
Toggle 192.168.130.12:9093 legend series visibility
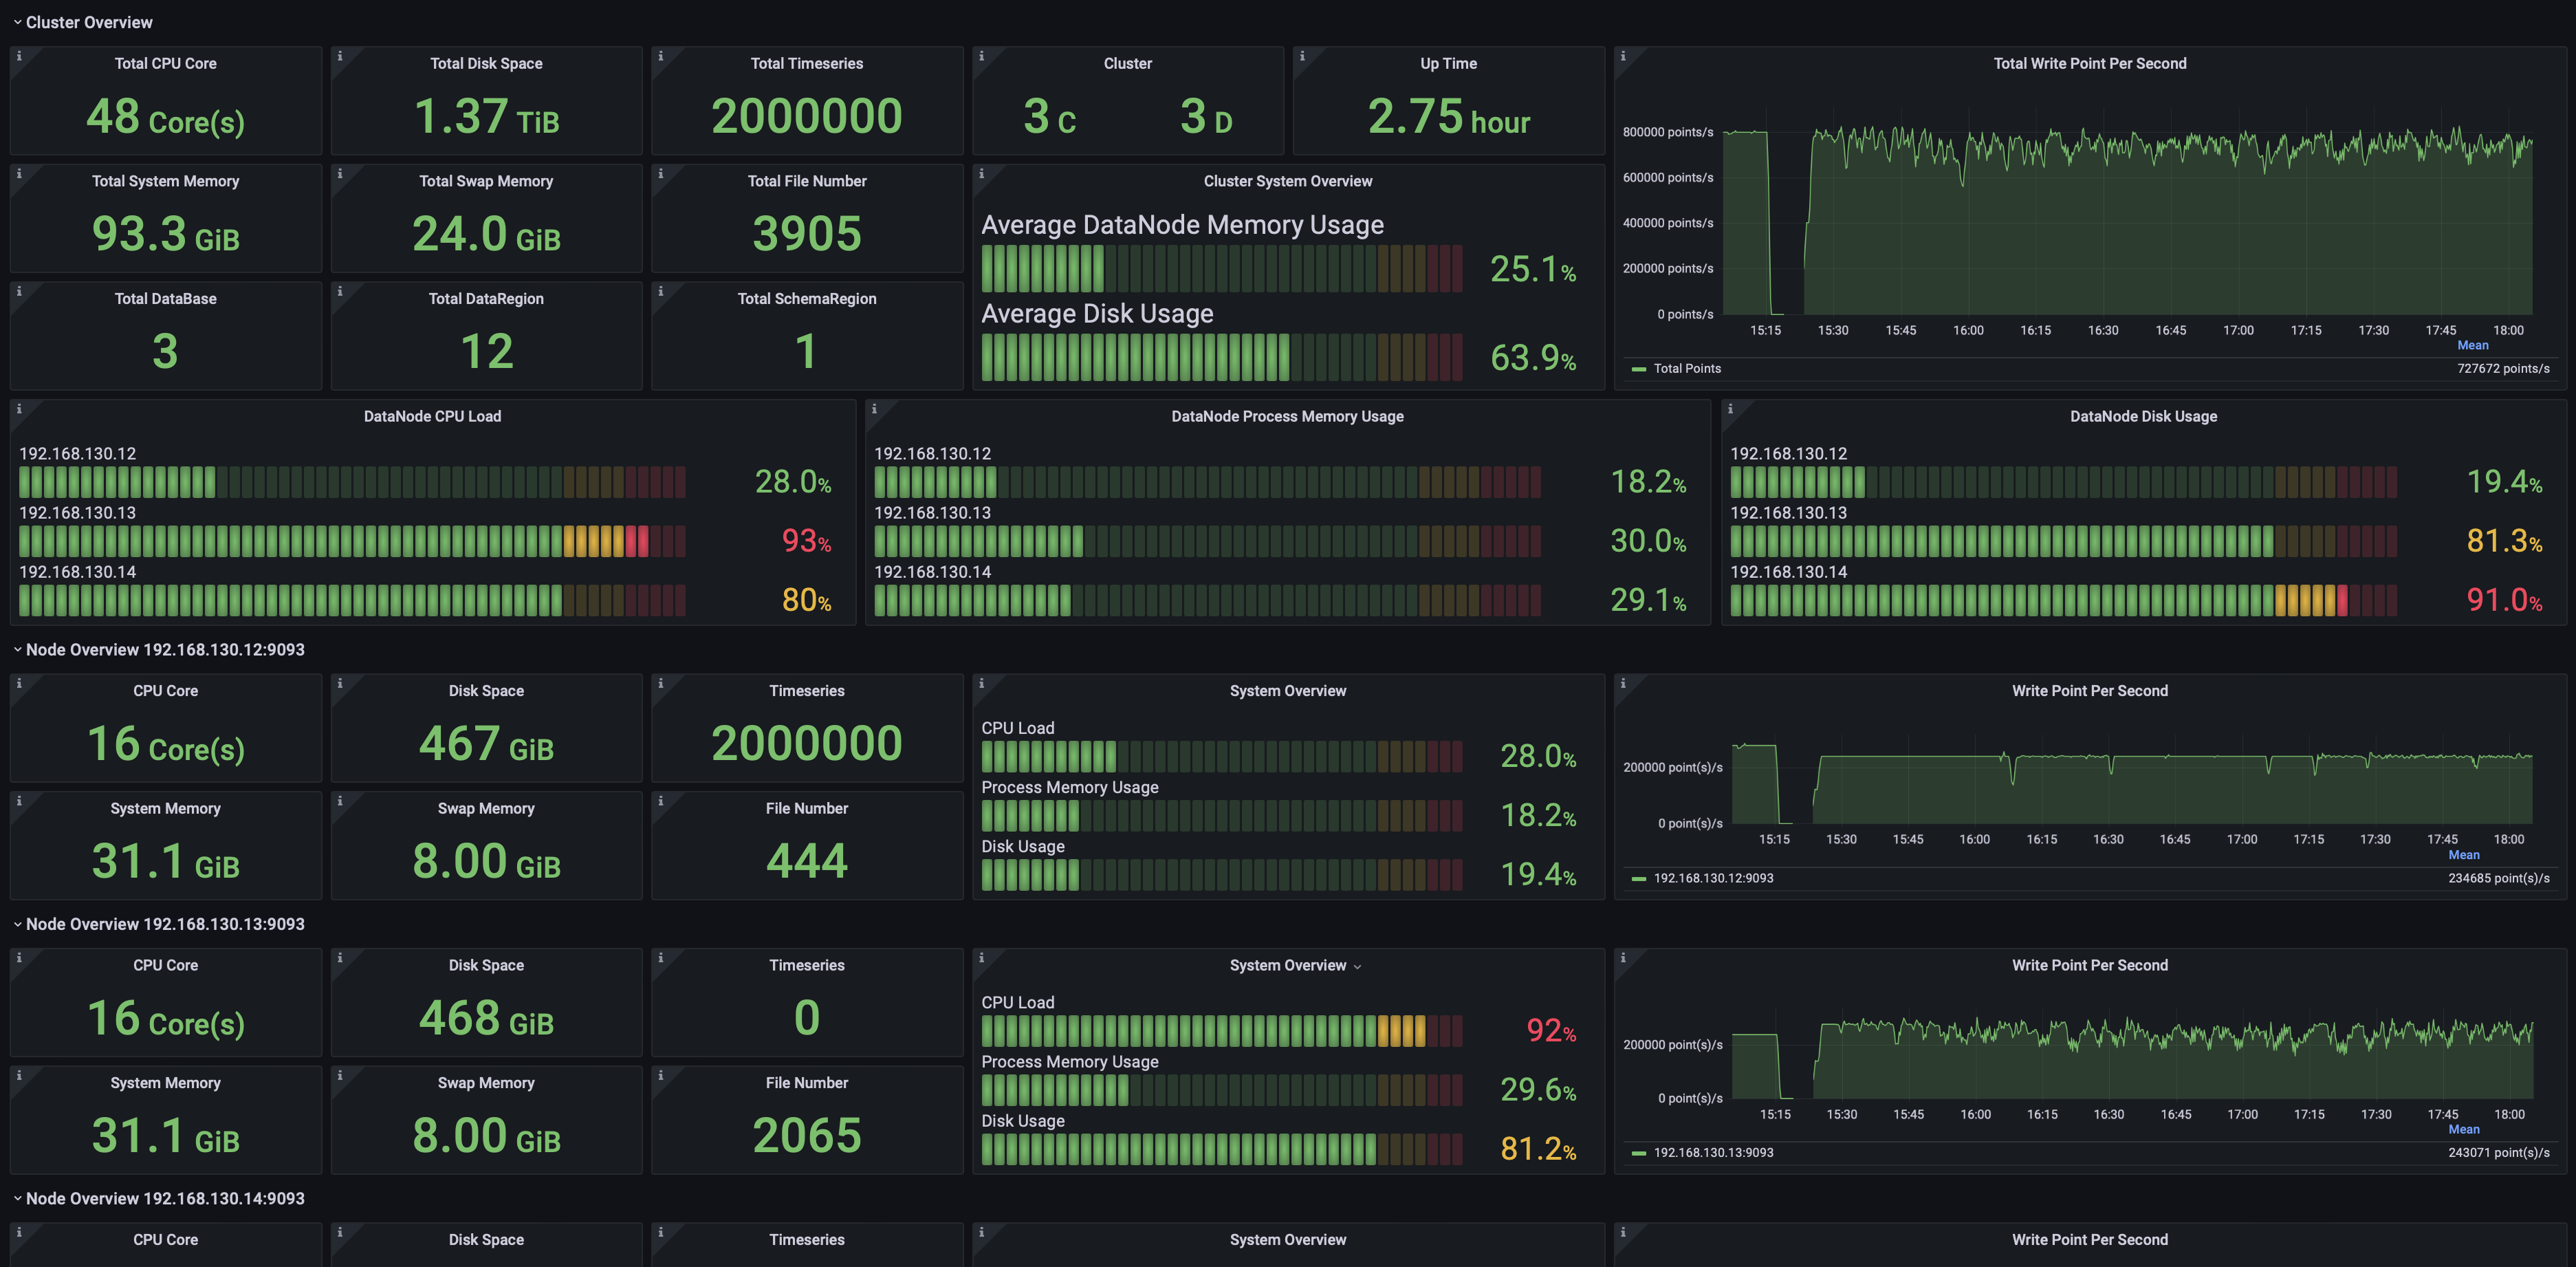[1712, 878]
